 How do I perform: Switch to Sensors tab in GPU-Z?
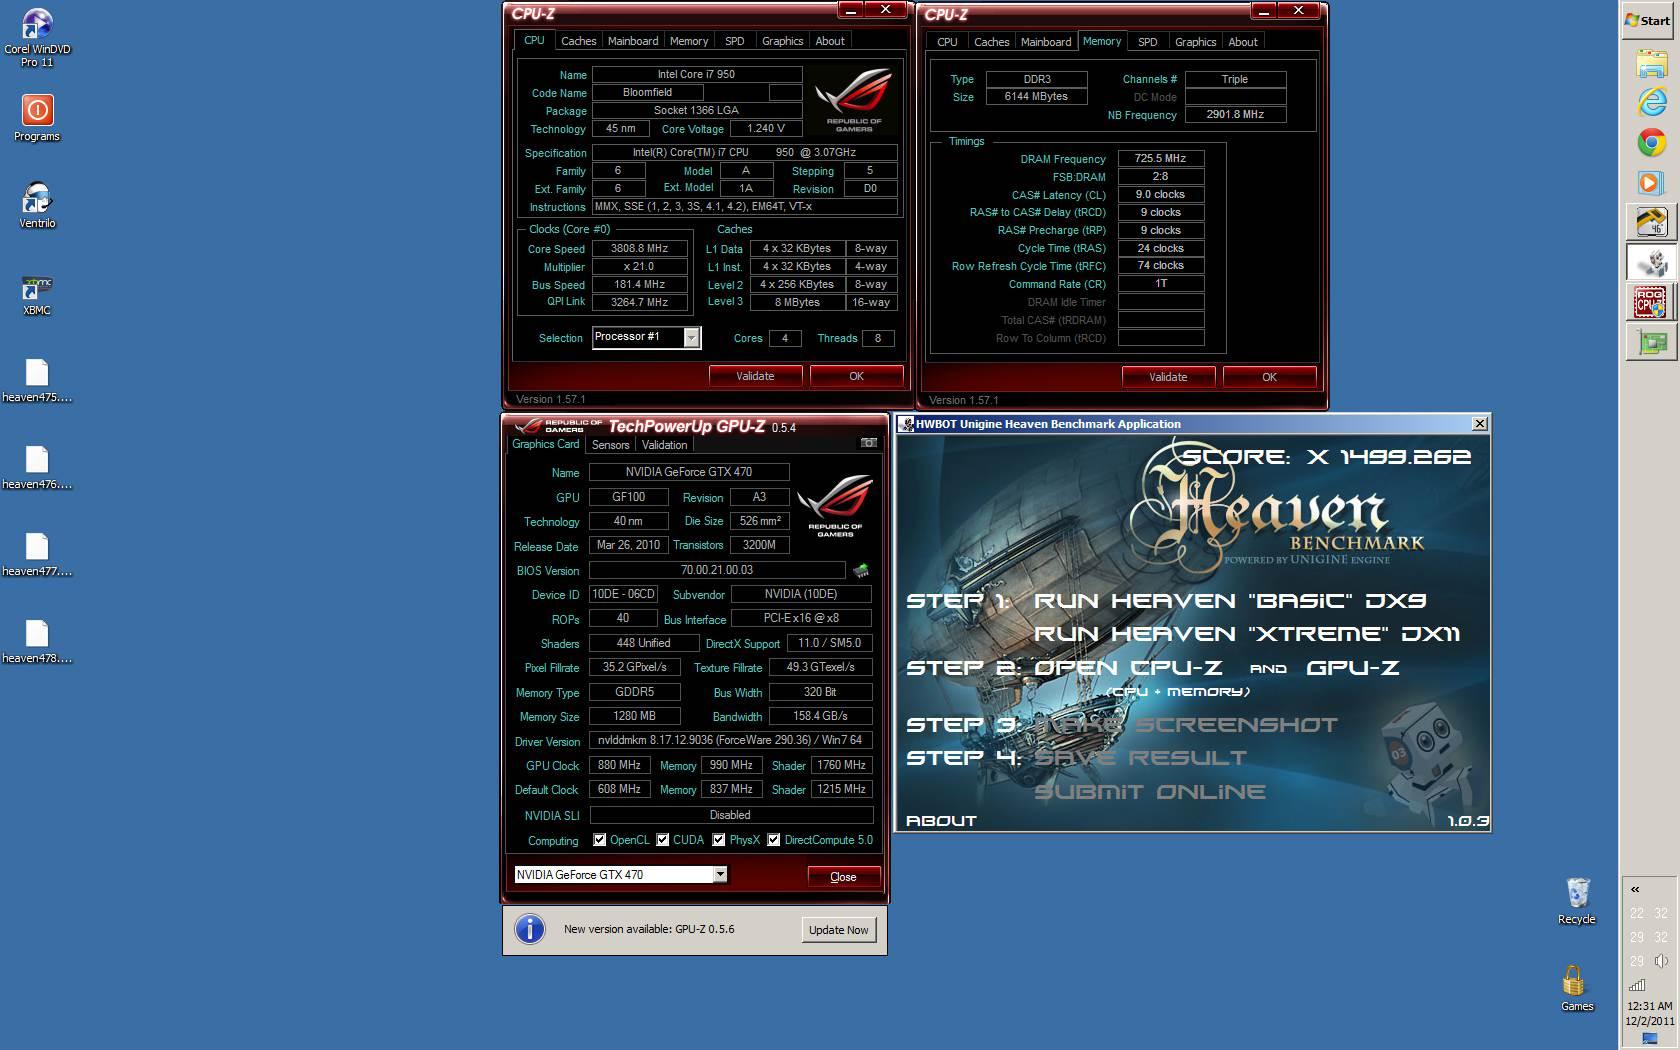click(610, 445)
